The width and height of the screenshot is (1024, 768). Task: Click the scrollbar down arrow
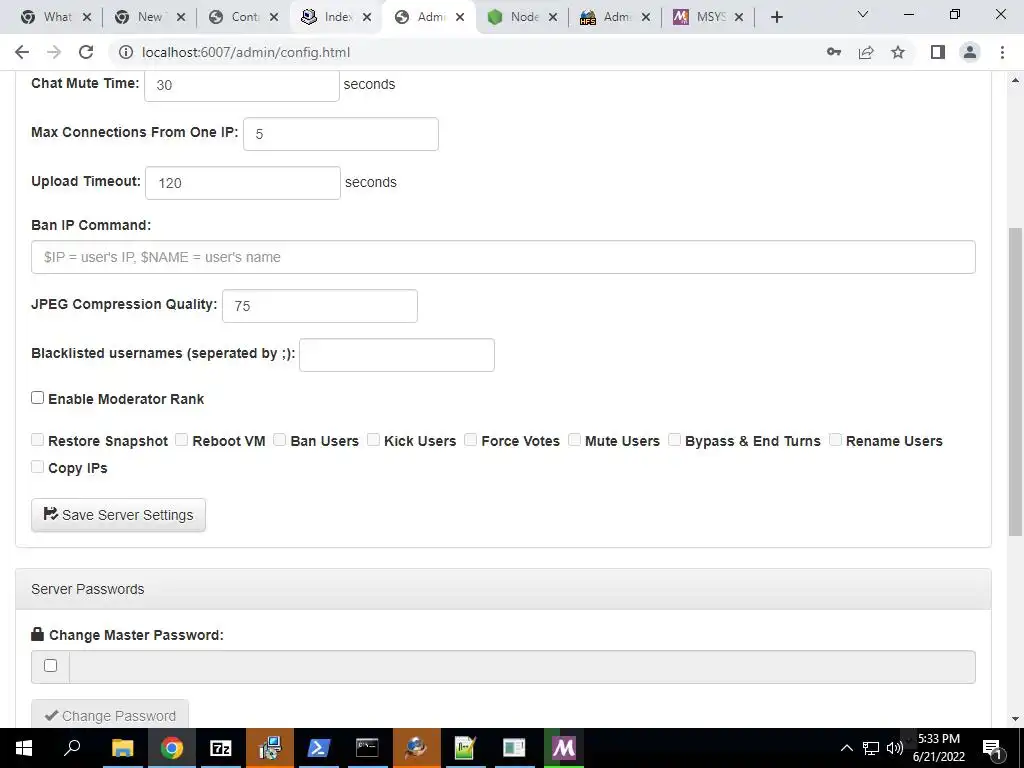[x=1015, y=719]
